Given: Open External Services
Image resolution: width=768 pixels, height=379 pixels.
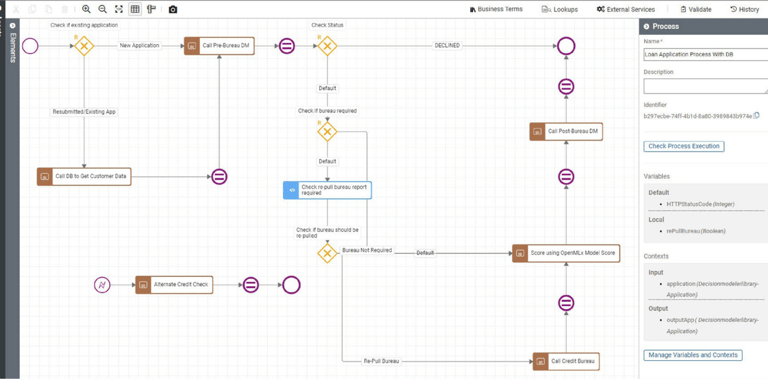Looking at the screenshot, I should tap(625, 9).
